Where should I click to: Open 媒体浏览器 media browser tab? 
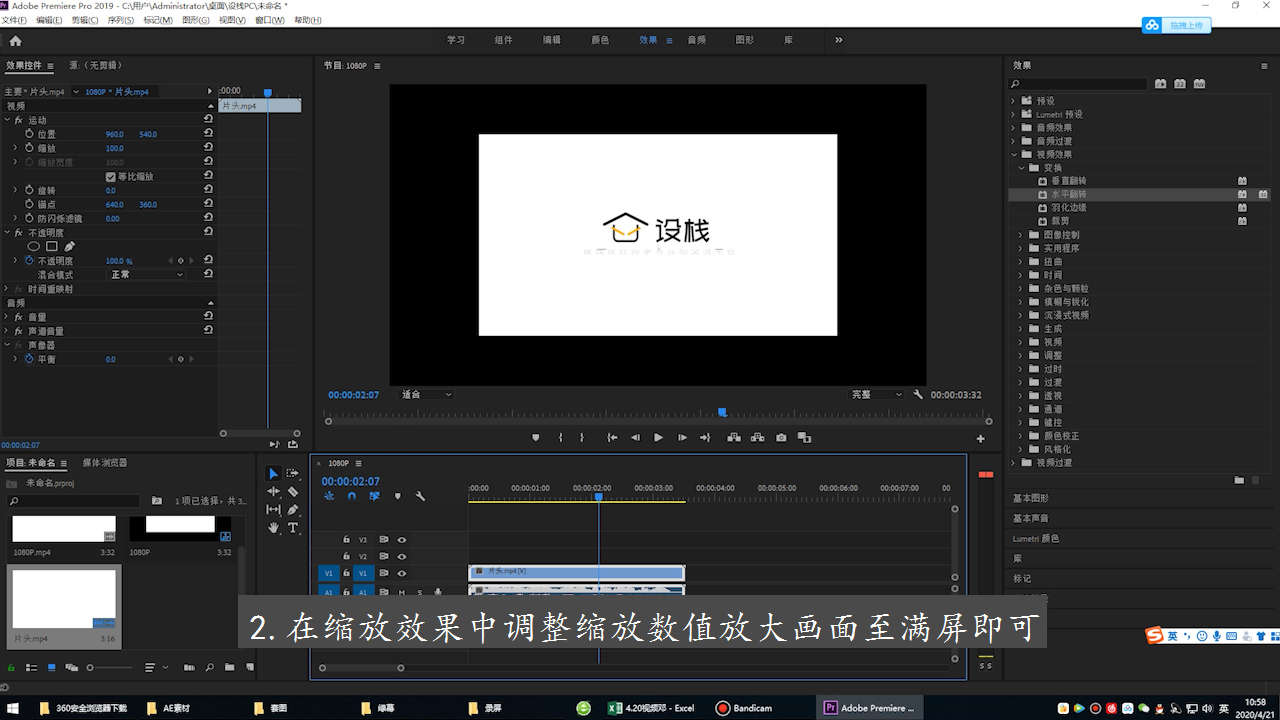(105, 463)
